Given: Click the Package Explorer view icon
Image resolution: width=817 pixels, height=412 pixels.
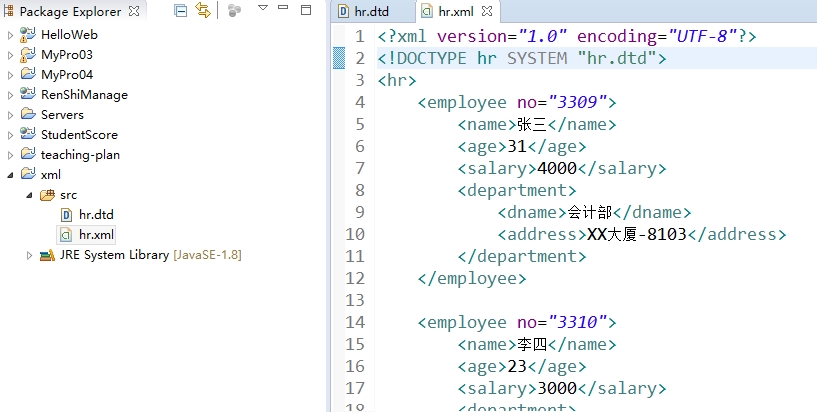Looking at the screenshot, I should coord(8,11).
